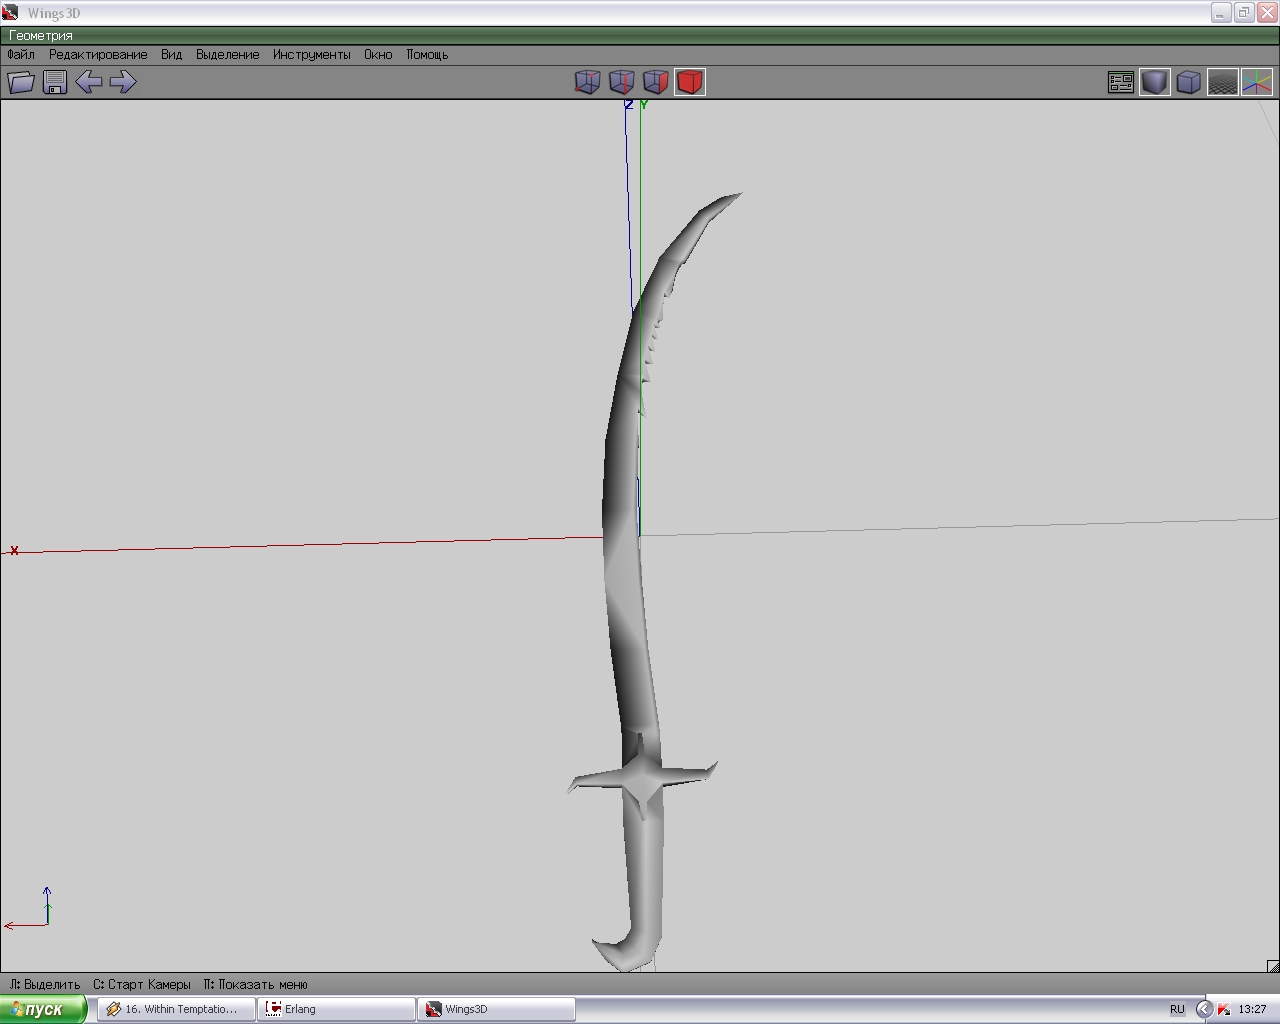1280x1024 pixels.
Task: Switch to the Erlang taskbar window
Action: click(336, 1009)
